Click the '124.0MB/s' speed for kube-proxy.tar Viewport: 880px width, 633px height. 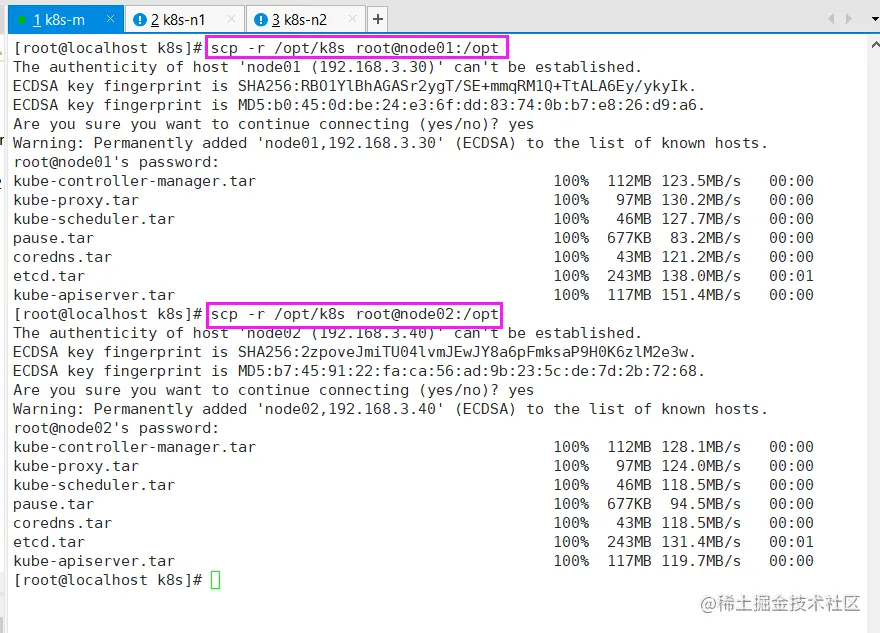pos(701,466)
